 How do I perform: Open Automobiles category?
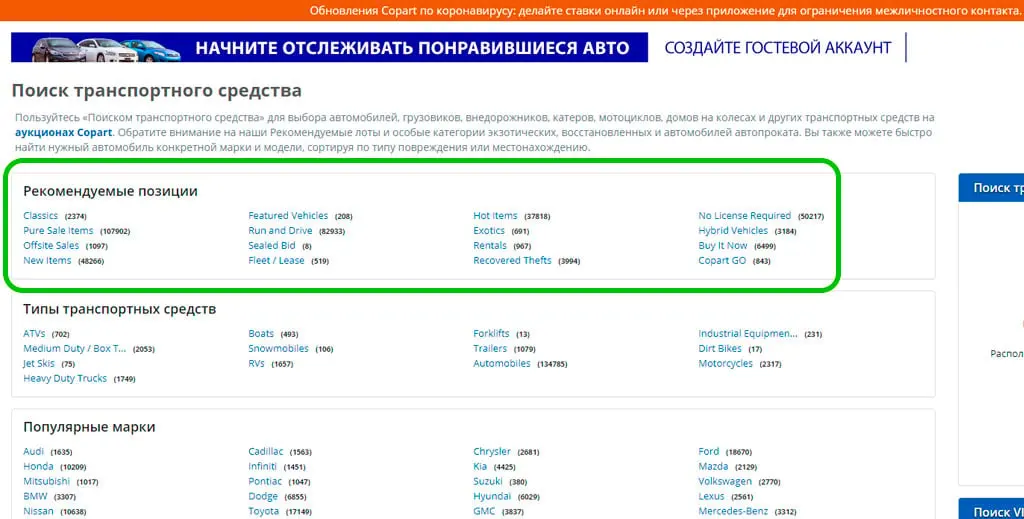click(502, 364)
